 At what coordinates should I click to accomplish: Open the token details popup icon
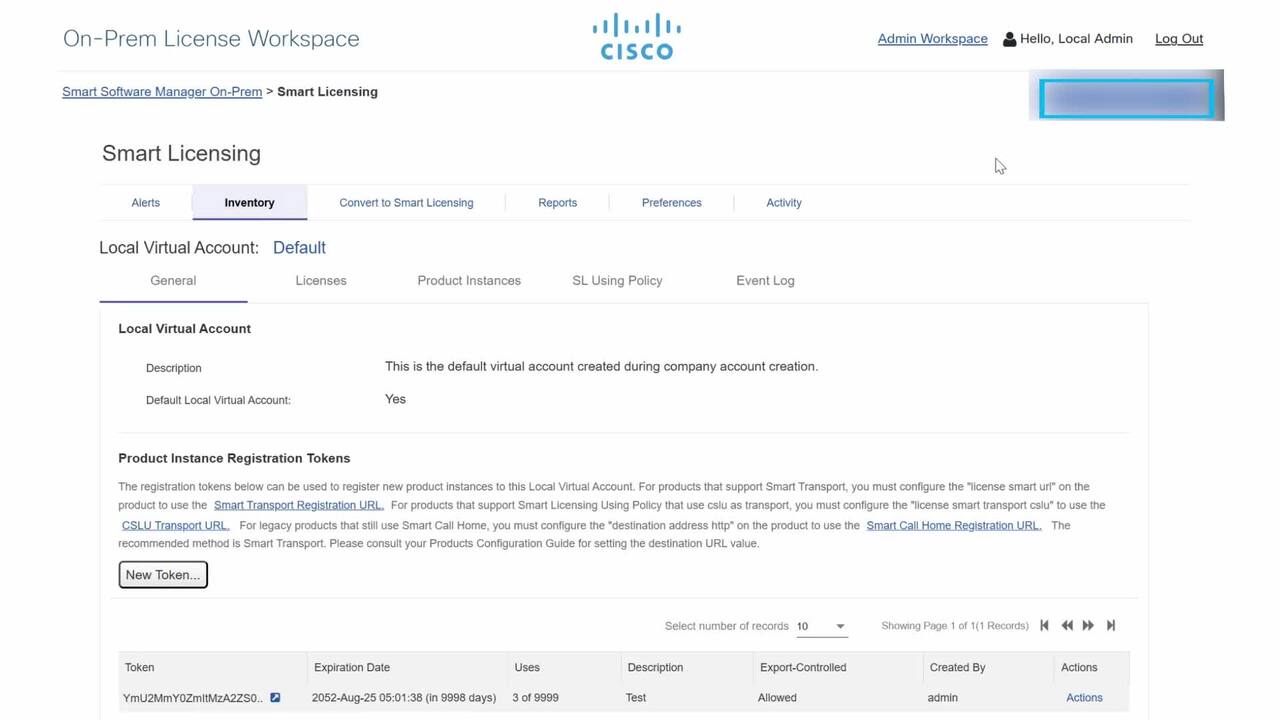coord(275,698)
